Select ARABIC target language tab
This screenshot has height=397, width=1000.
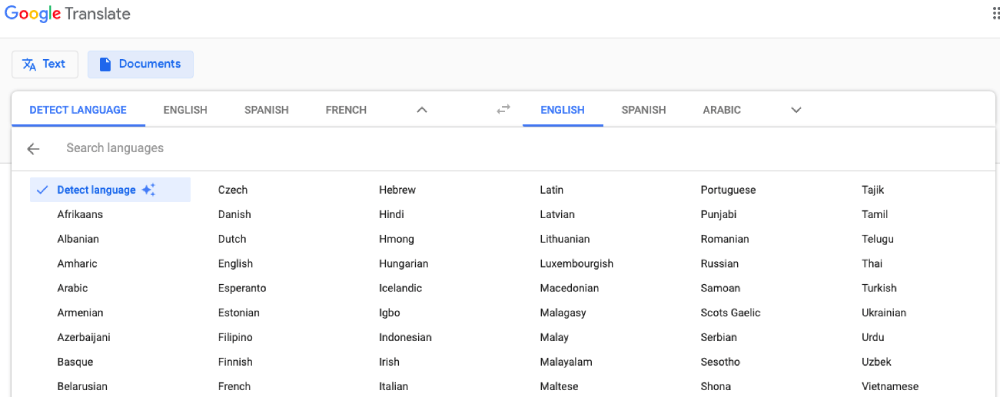tap(722, 110)
